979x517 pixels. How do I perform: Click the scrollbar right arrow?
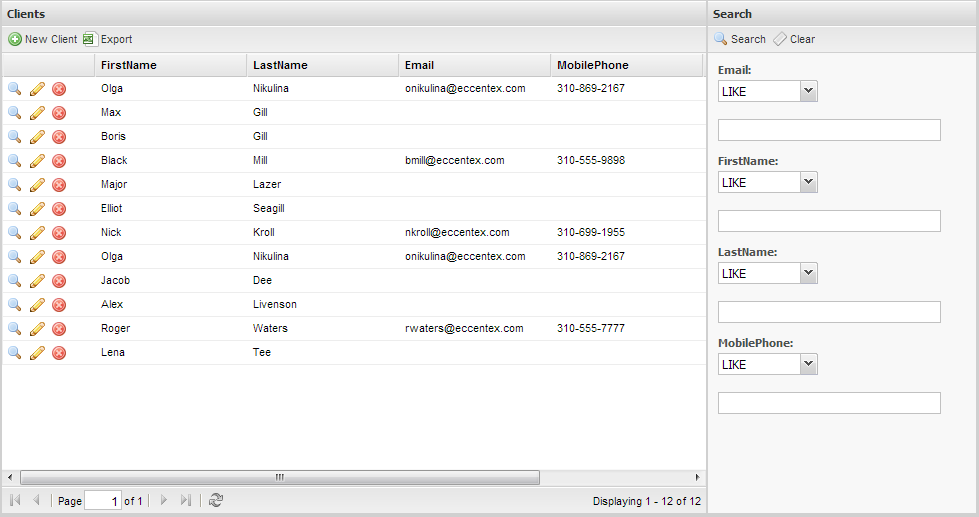(697, 478)
